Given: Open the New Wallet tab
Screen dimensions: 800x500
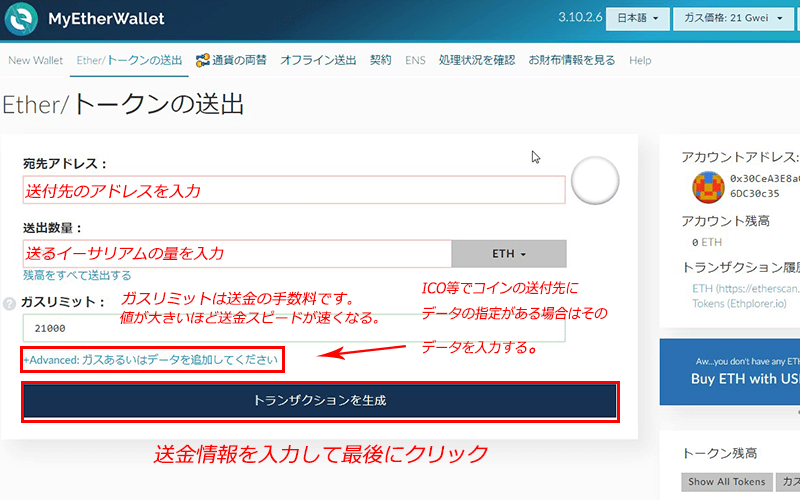Looking at the screenshot, I should click(x=35, y=60).
